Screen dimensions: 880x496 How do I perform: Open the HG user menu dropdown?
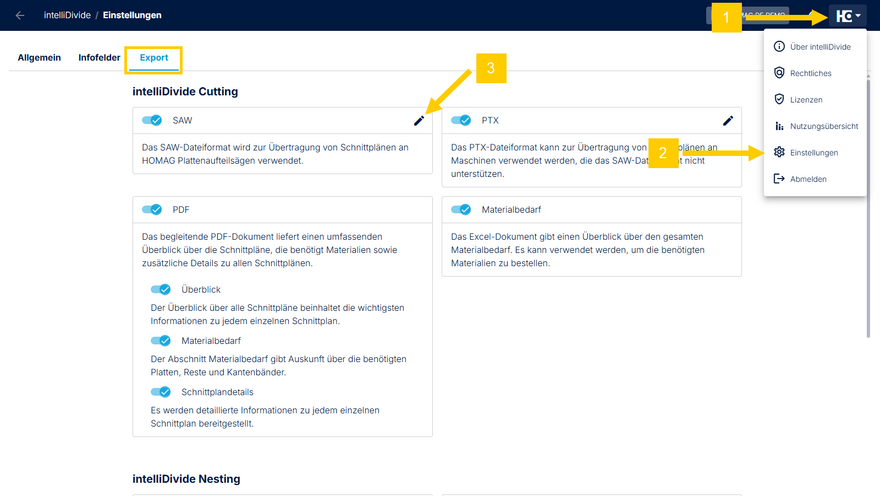pos(847,16)
